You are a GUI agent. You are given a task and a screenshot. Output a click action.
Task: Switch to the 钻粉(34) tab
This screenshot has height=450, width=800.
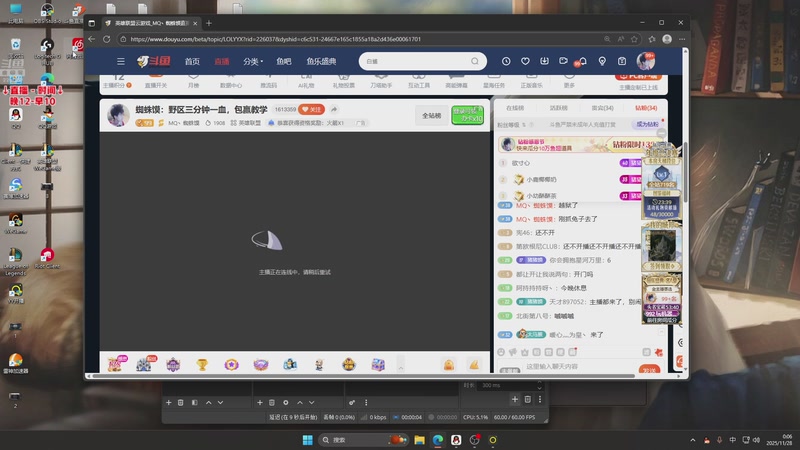coord(645,108)
